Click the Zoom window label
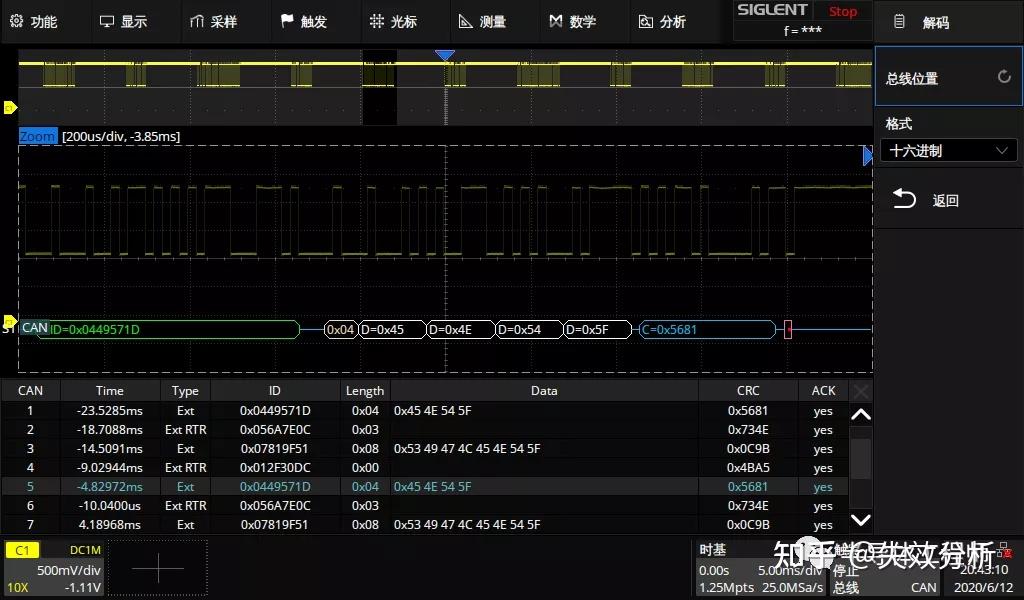The width and height of the screenshot is (1024, 600). [x=37, y=136]
